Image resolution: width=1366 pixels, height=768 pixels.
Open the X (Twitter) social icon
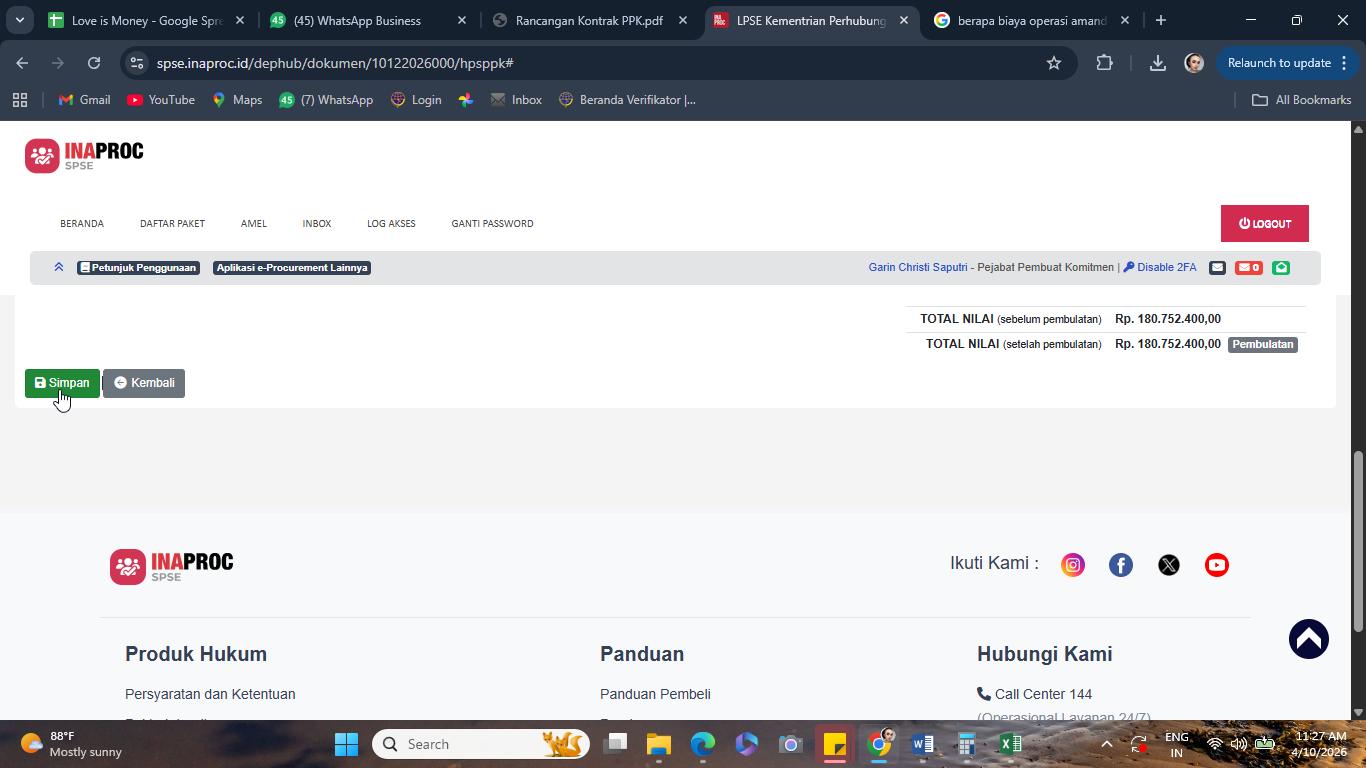click(1169, 565)
